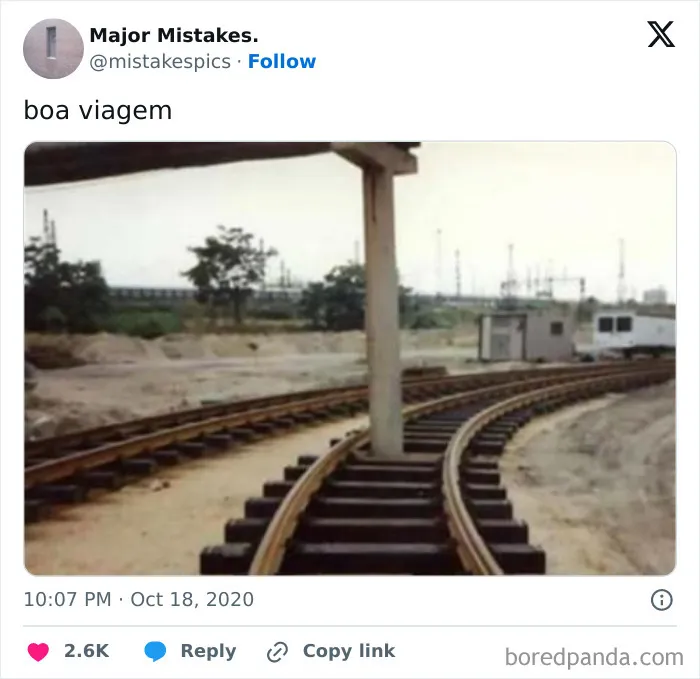Open the info circle icon
The width and height of the screenshot is (700, 679).
coord(661,600)
